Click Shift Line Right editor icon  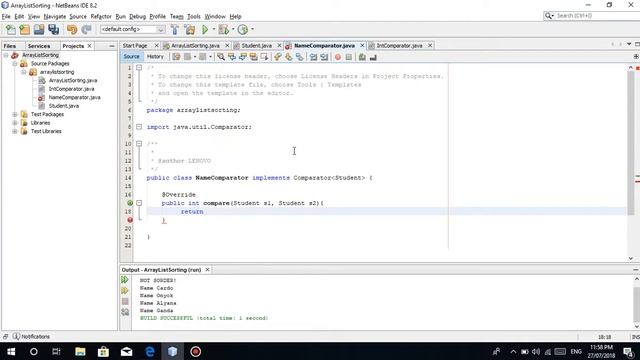click(324, 57)
